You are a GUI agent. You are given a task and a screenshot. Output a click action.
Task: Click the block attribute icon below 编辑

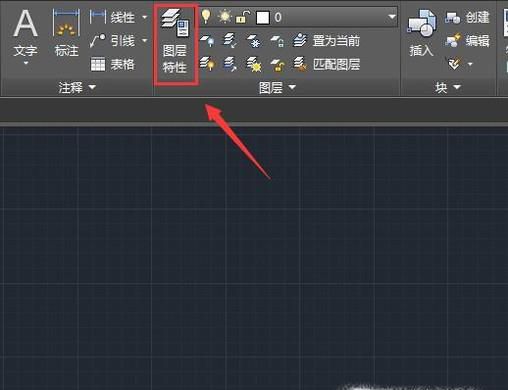point(454,63)
